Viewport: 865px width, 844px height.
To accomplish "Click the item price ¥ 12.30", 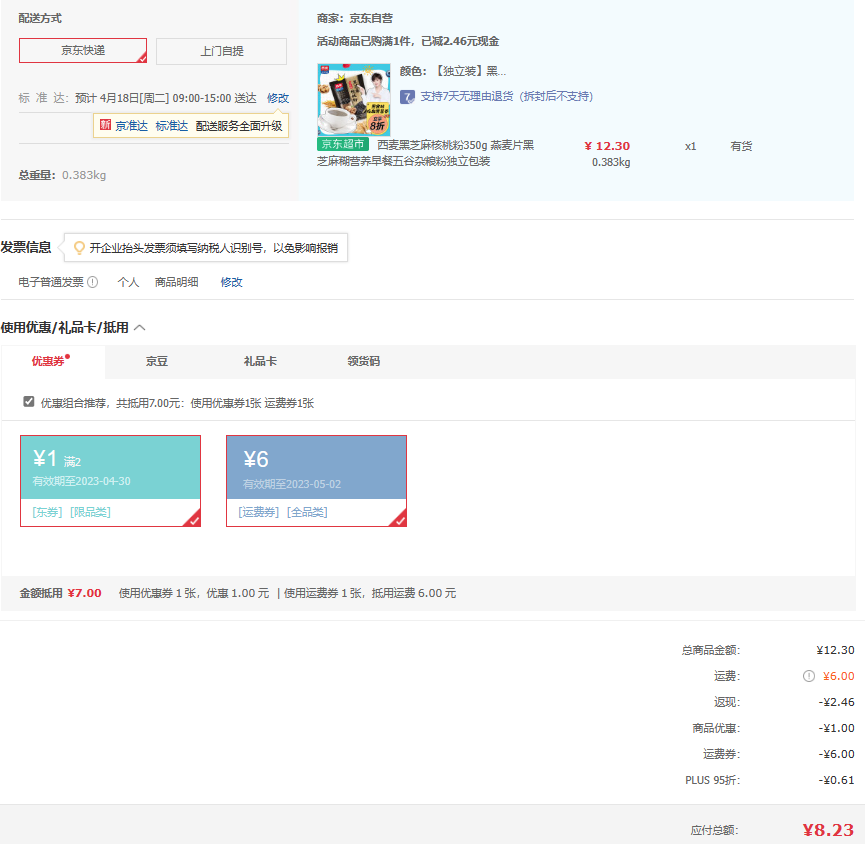I will point(607,146).
